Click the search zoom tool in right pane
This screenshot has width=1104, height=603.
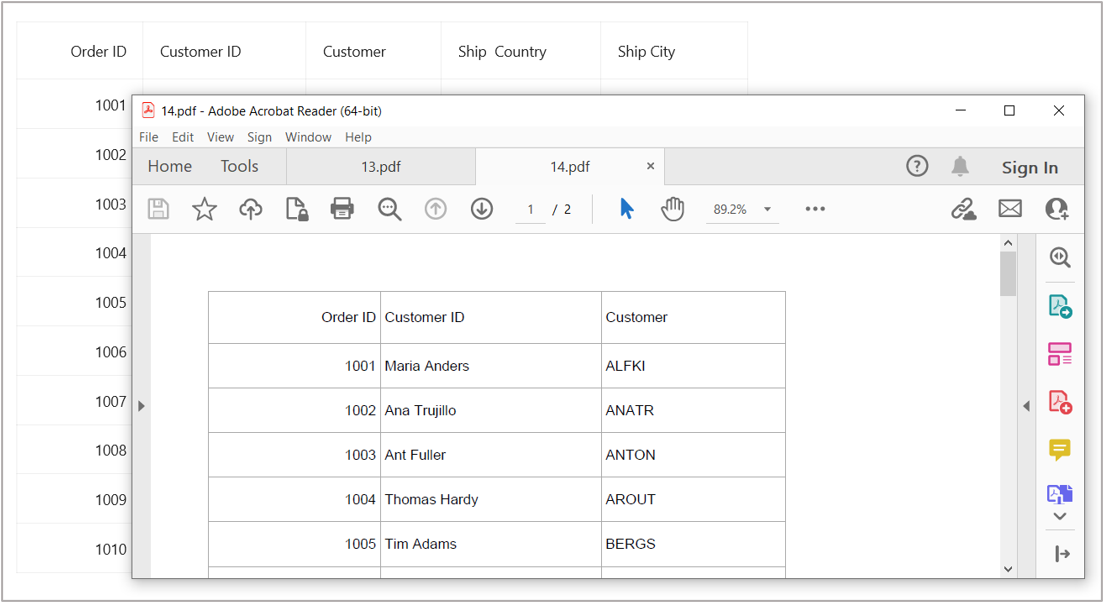pyautogui.click(x=1060, y=257)
